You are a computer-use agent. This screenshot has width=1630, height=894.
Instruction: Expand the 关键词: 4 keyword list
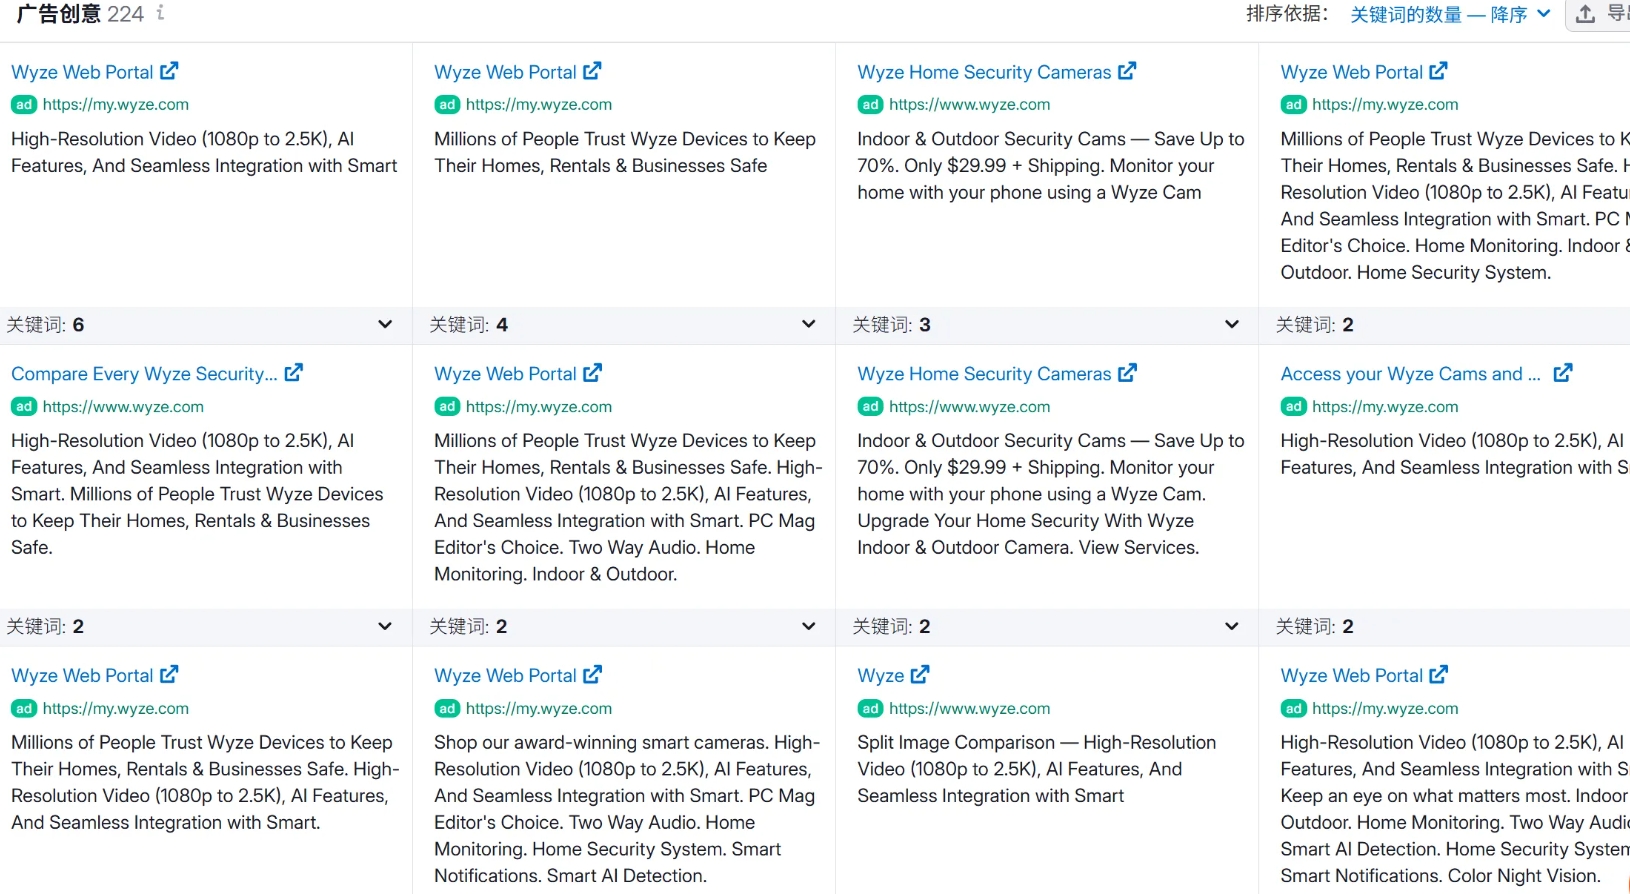[x=808, y=324]
